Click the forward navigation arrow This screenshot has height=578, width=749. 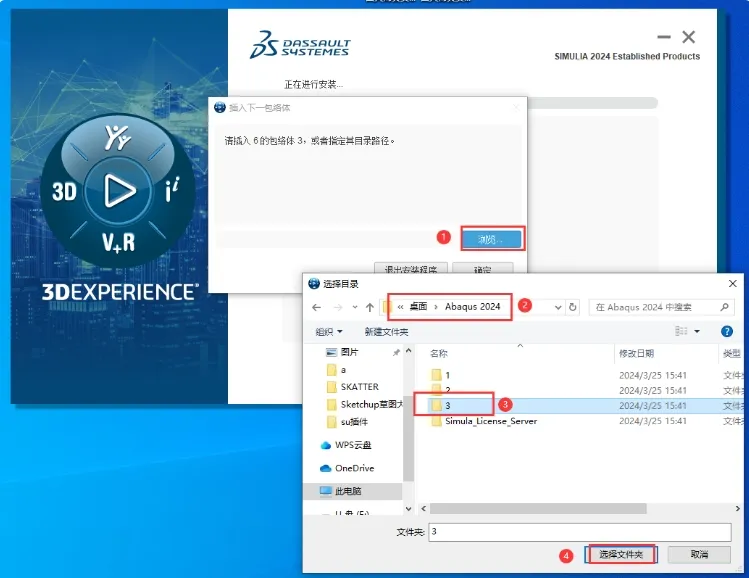338,307
